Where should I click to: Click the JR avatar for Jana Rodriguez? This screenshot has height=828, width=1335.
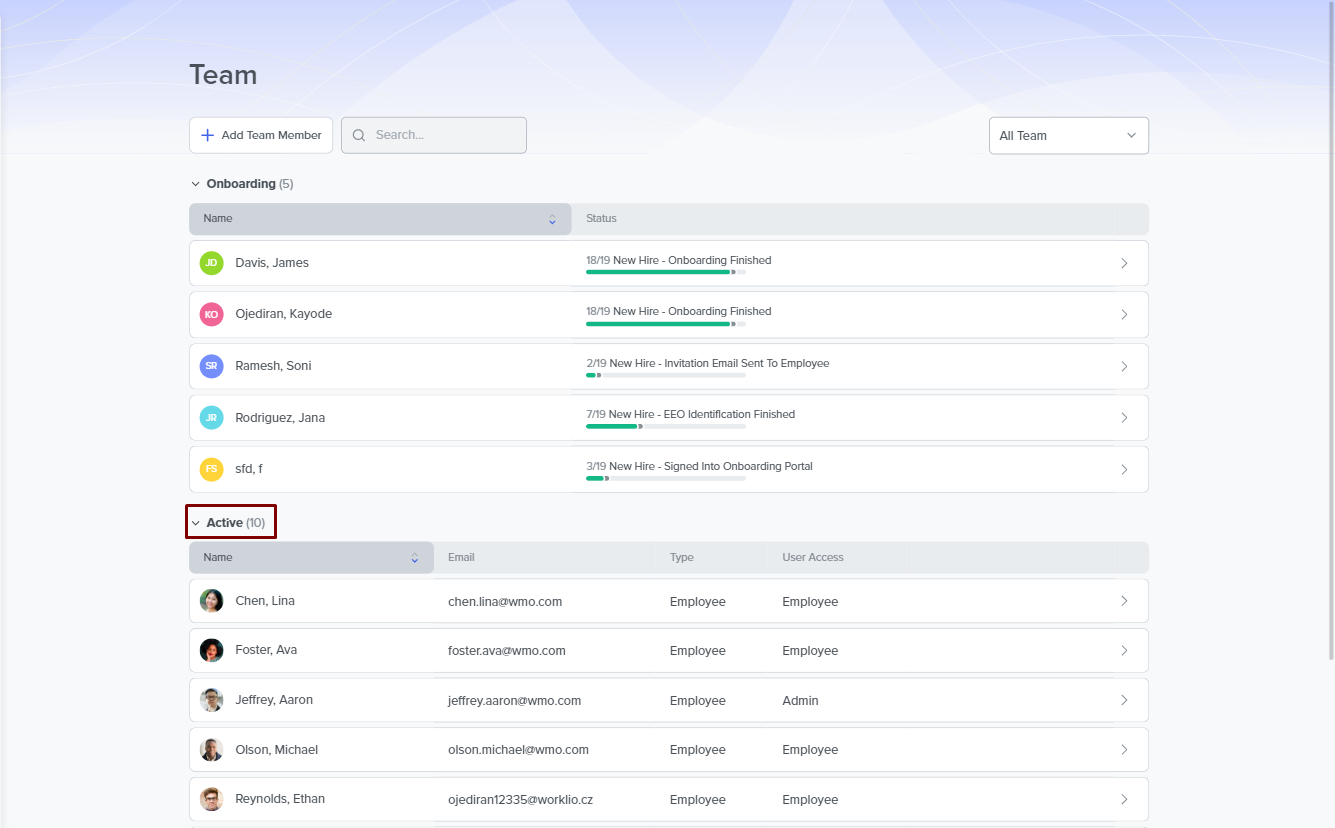[x=211, y=418]
